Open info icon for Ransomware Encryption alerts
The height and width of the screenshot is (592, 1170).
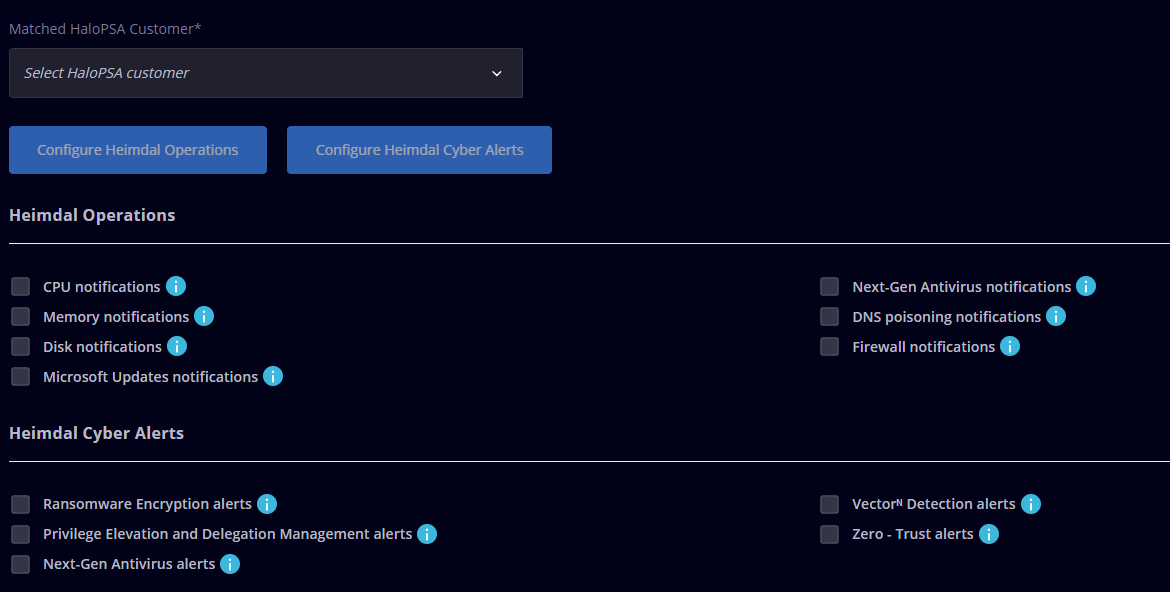point(267,504)
